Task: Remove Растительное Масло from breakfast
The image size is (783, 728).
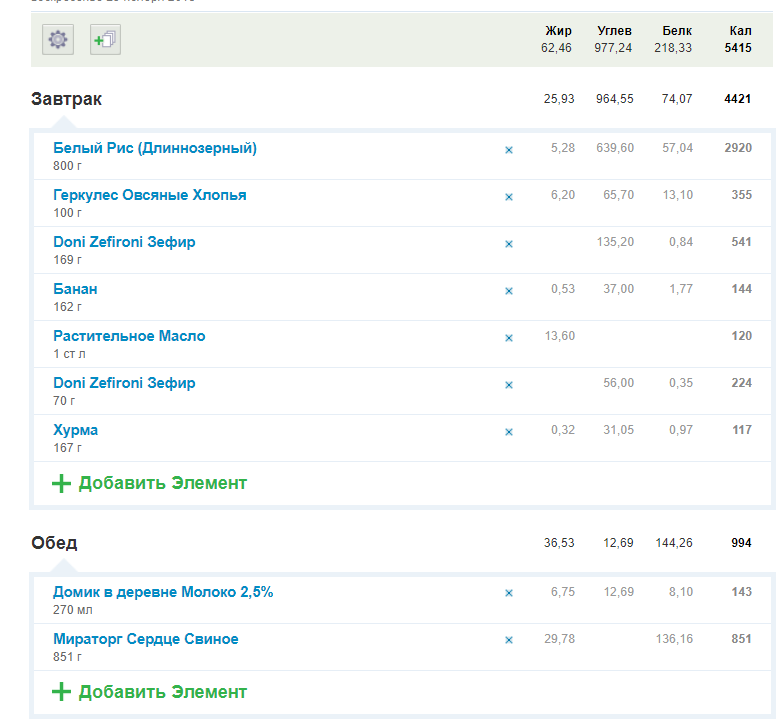Action: point(508,338)
